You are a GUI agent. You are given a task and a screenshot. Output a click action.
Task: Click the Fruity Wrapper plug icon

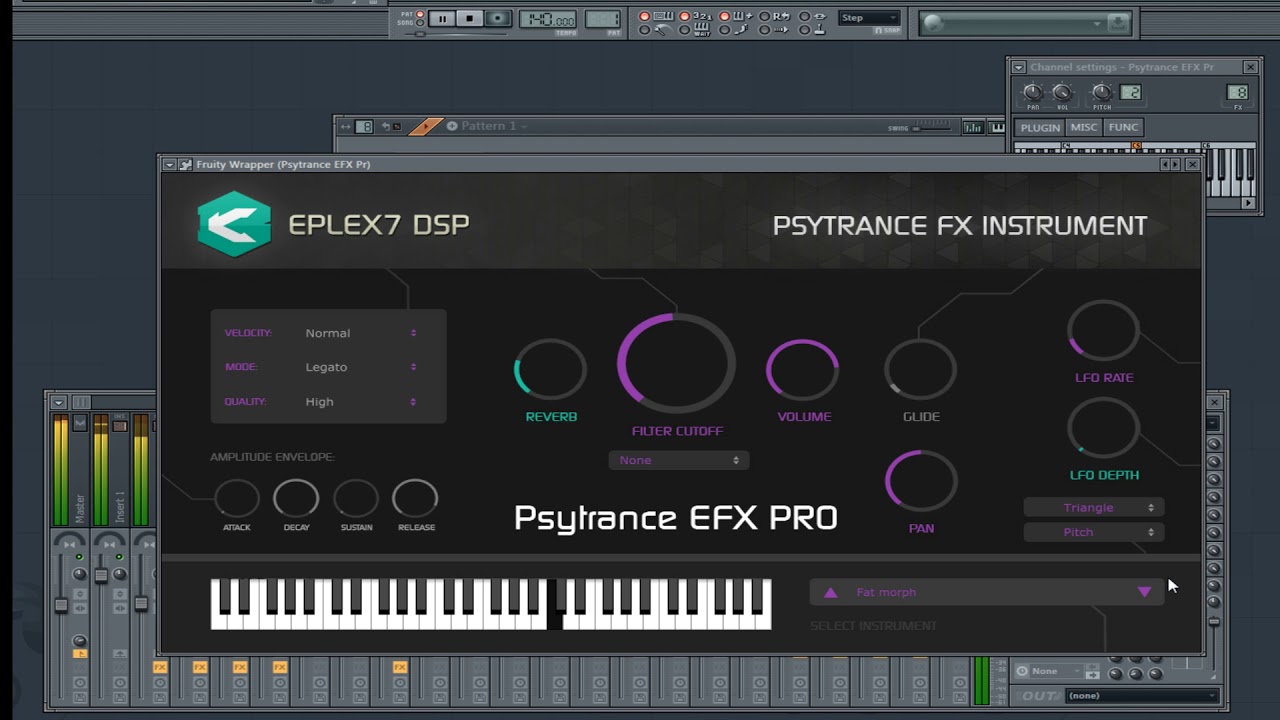click(185, 164)
